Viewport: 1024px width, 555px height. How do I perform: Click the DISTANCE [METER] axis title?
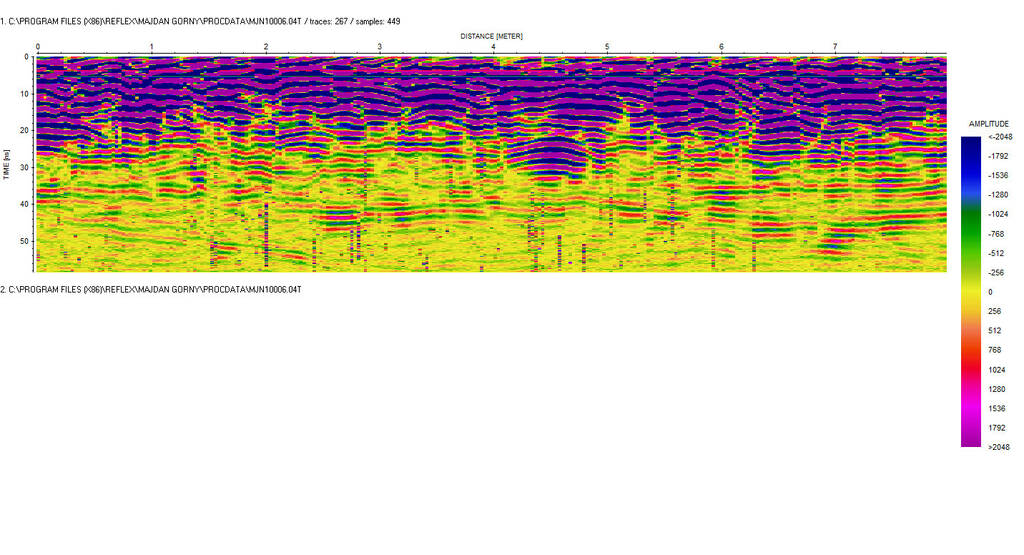click(492, 36)
